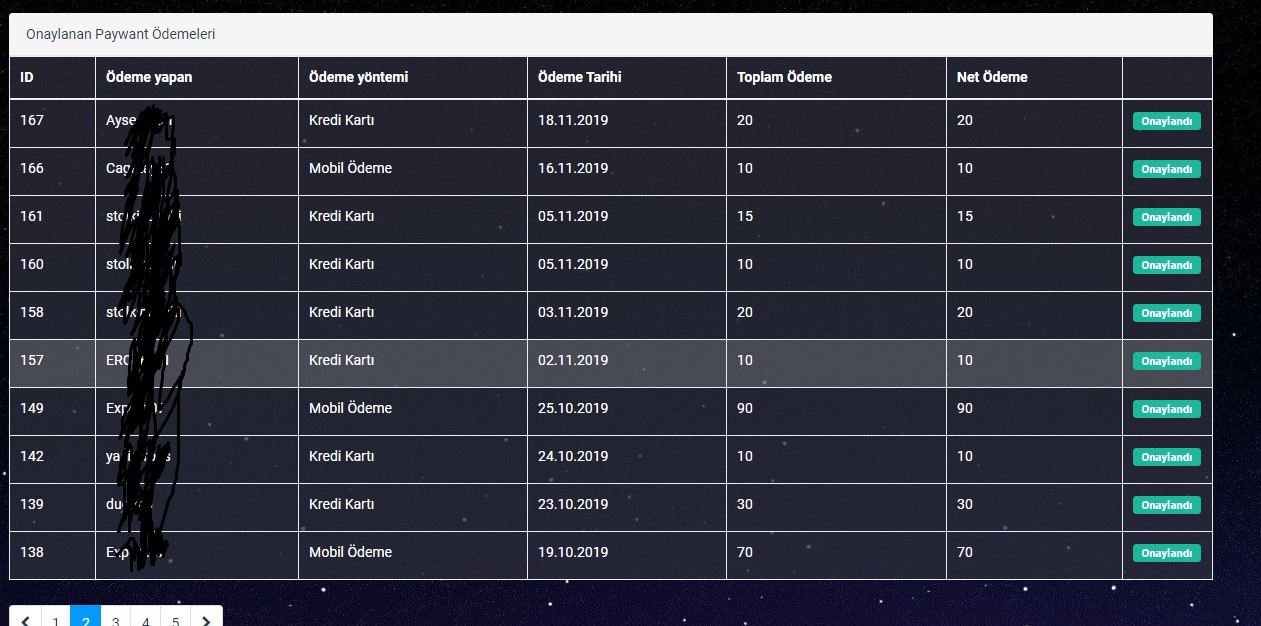This screenshot has height=626, width=1261.
Task: Click the Onaylanan Paywant Ödemeleri panel title
Action: pos(121,34)
